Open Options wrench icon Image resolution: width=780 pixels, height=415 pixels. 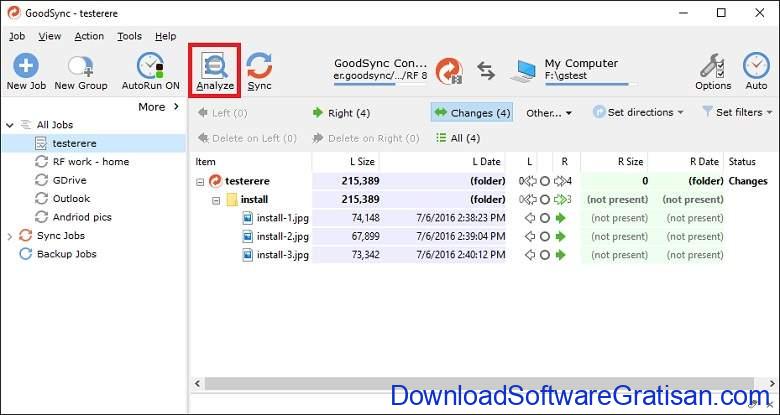714,66
